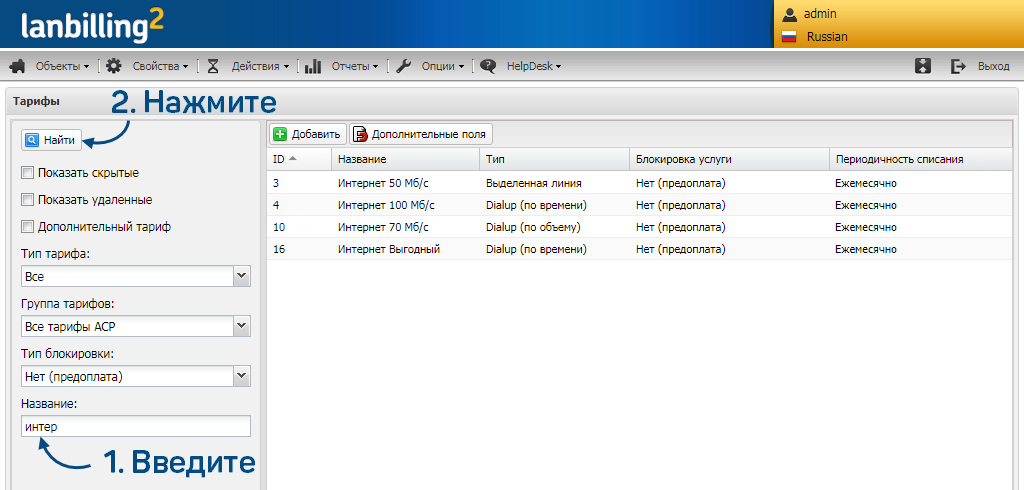Click the green plus icon on Добавить
Image resolution: width=1024 pixels, height=490 pixels.
280,135
